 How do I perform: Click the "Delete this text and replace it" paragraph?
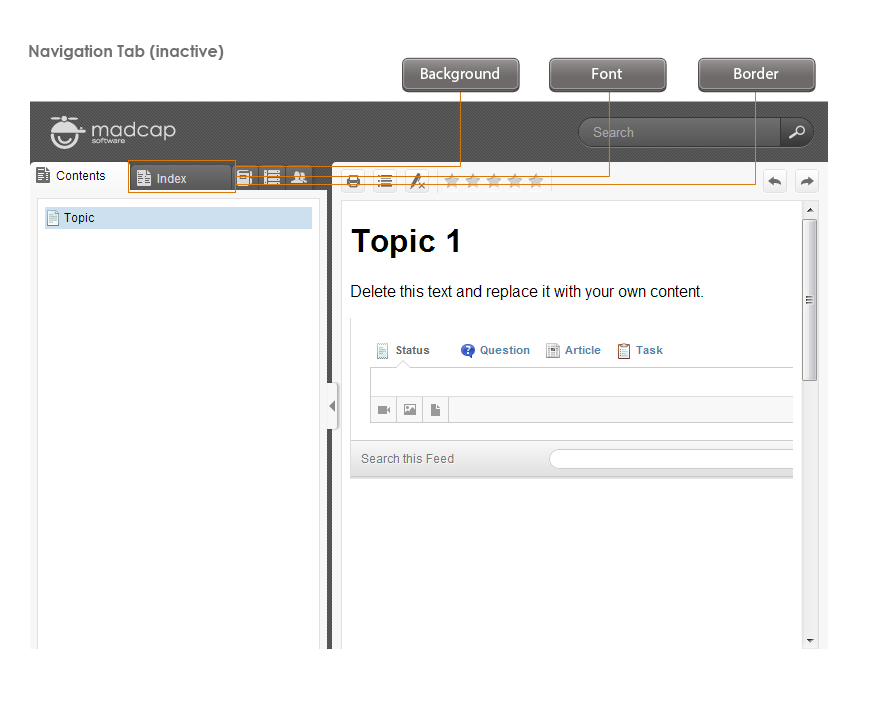pos(527,291)
